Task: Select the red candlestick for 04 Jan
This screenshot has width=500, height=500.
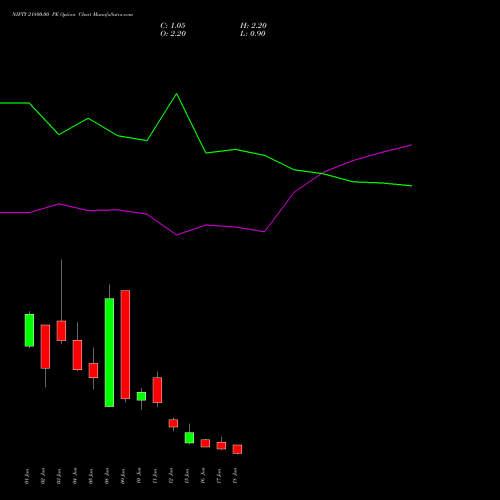Action: (77, 355)
